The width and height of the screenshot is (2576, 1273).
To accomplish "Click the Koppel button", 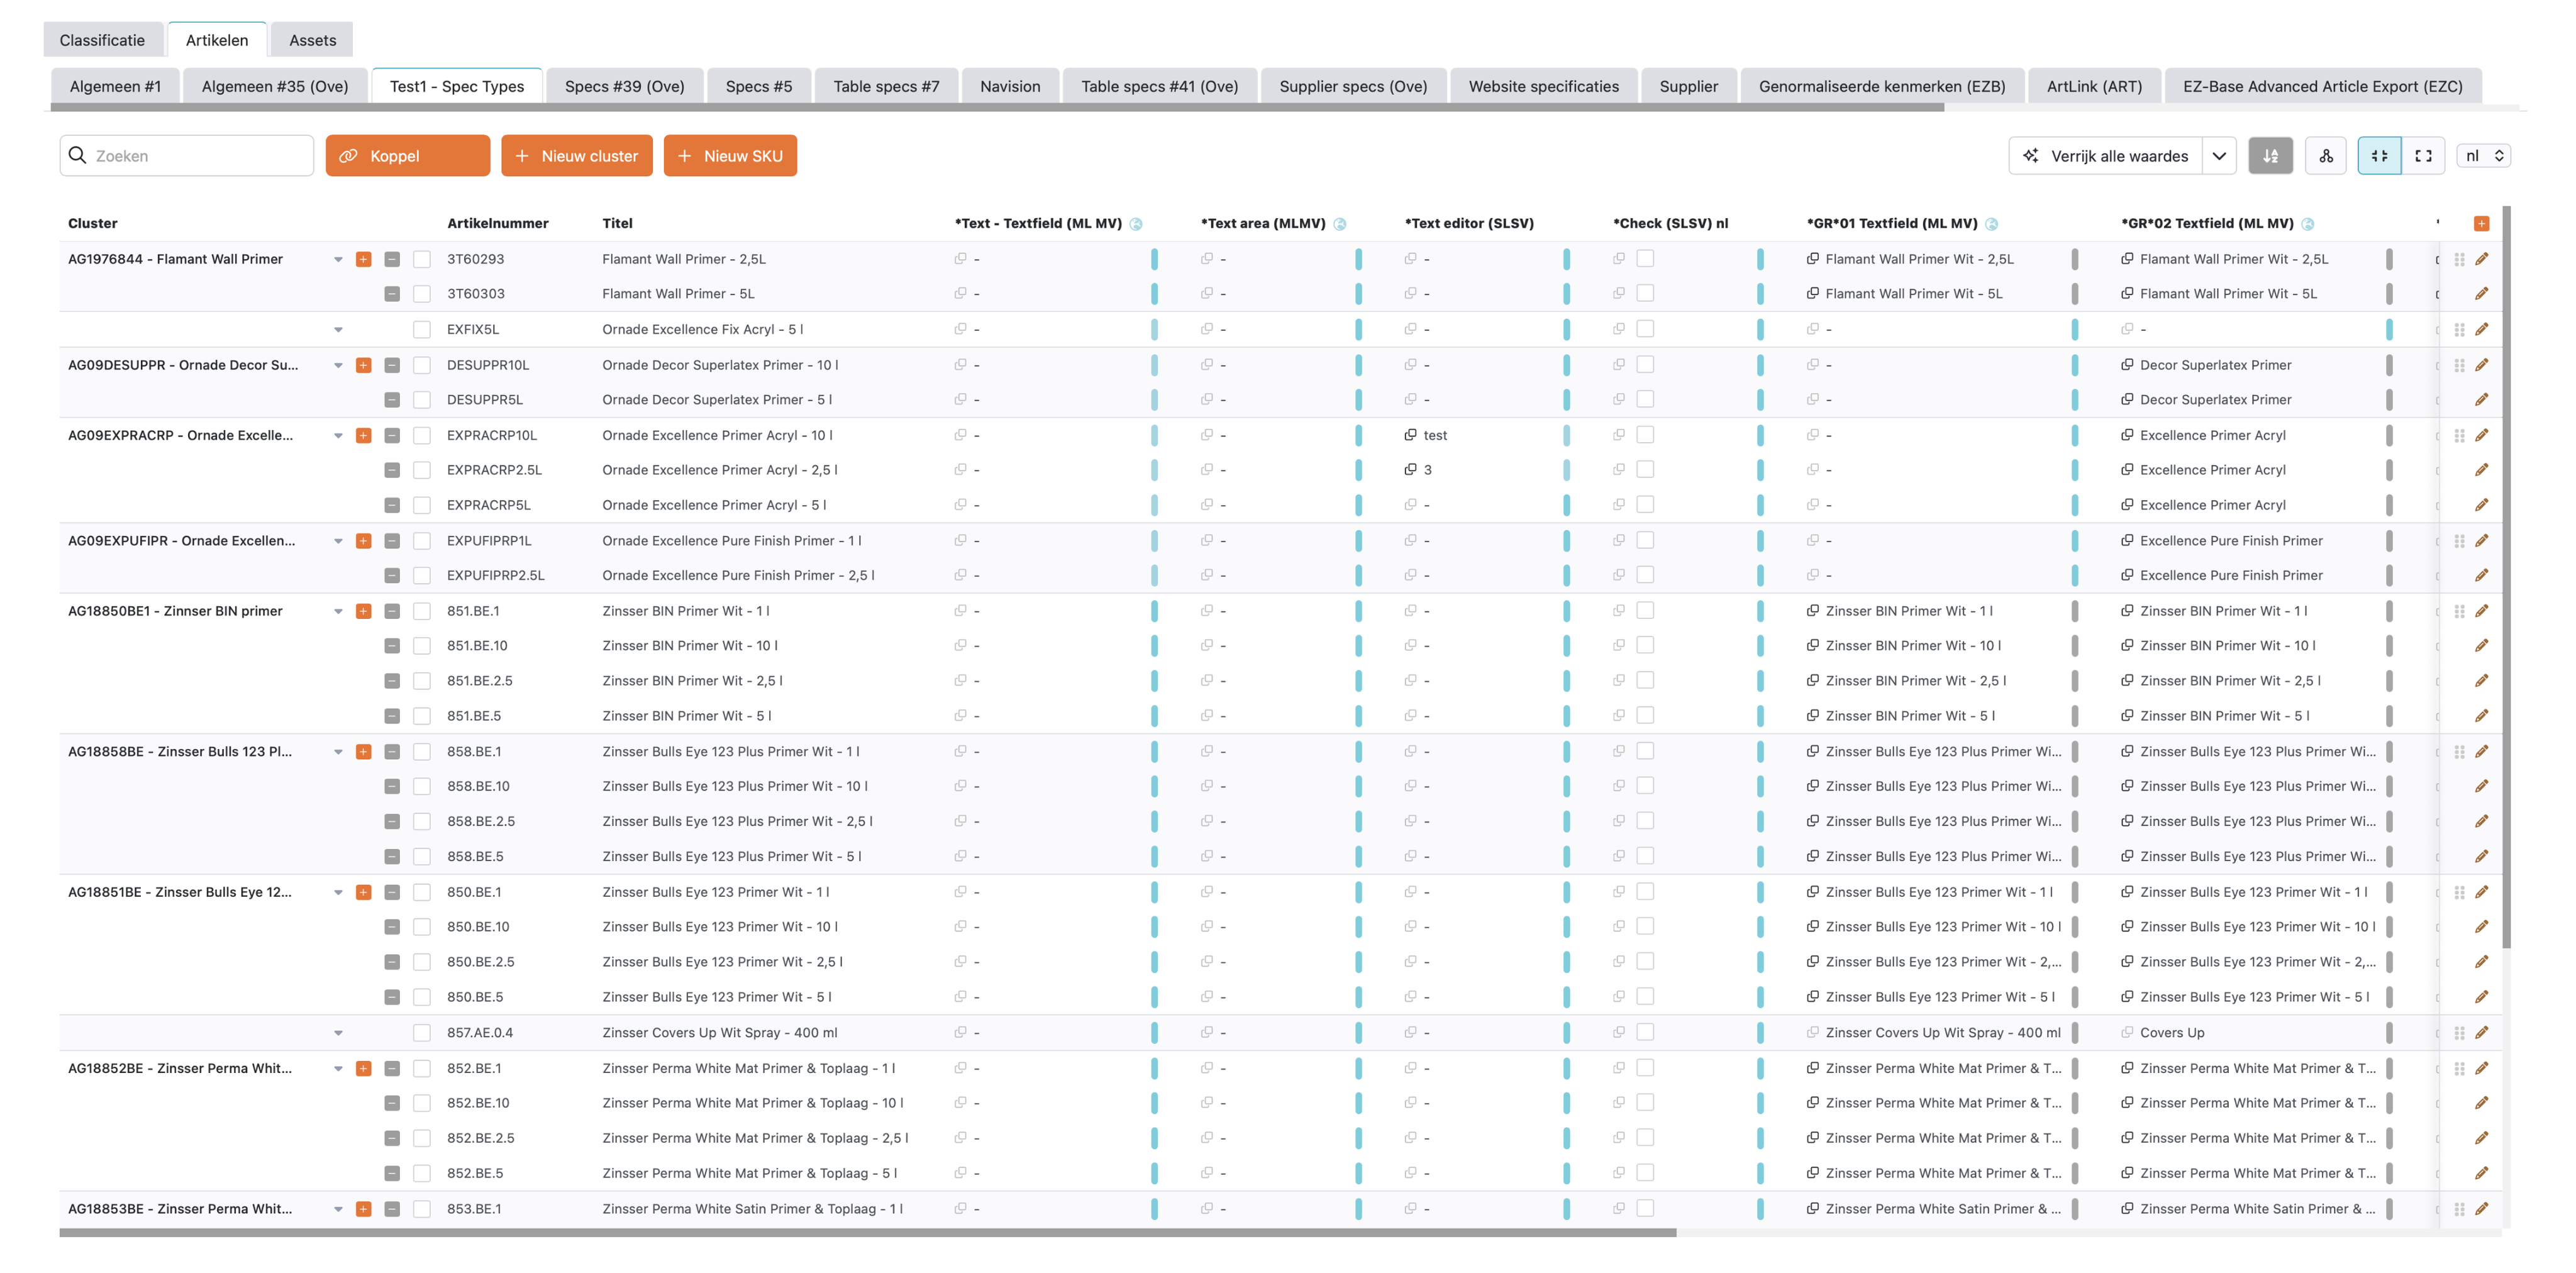I will 408,156.
